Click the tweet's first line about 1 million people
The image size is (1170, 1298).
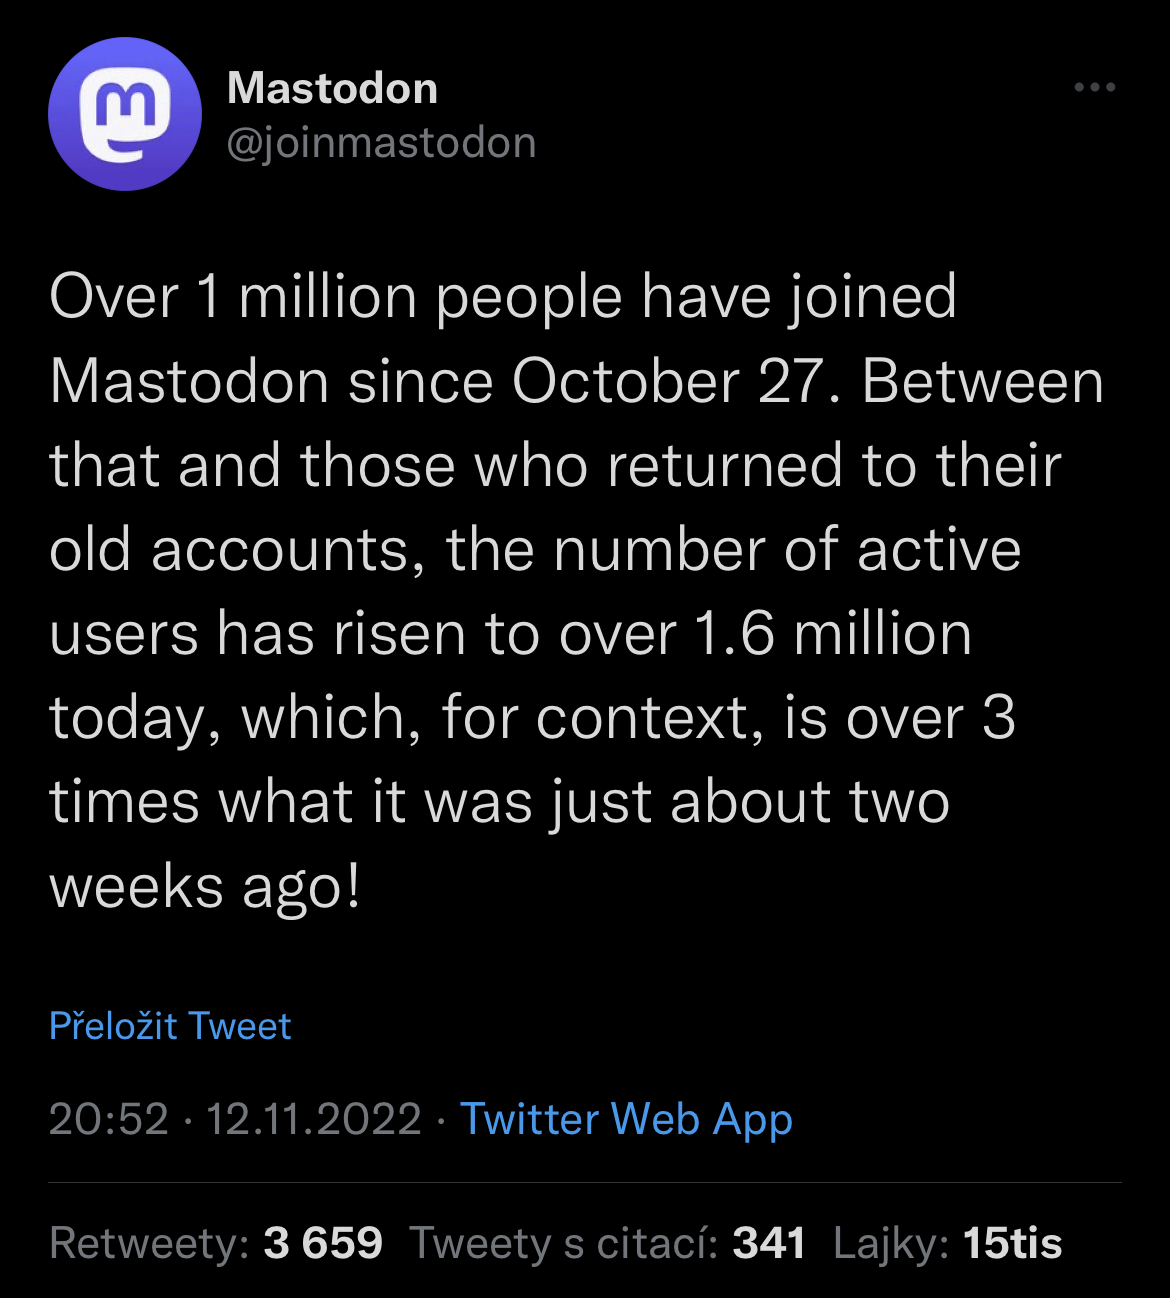coord(503,298)
